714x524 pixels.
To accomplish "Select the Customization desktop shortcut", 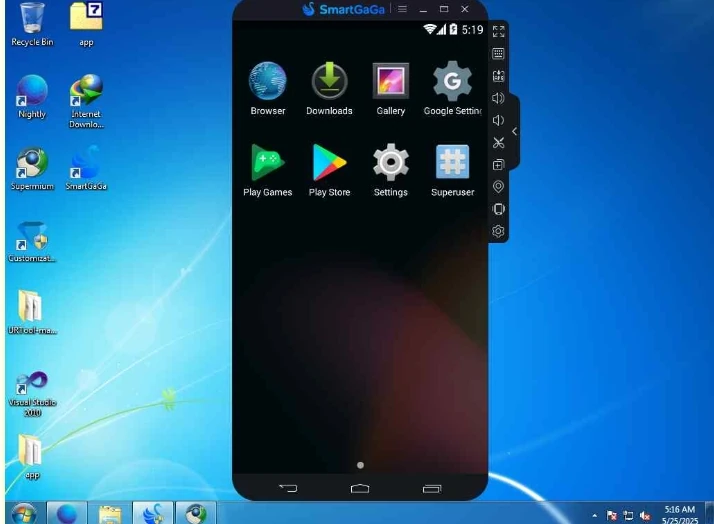I will click(32, 242).
